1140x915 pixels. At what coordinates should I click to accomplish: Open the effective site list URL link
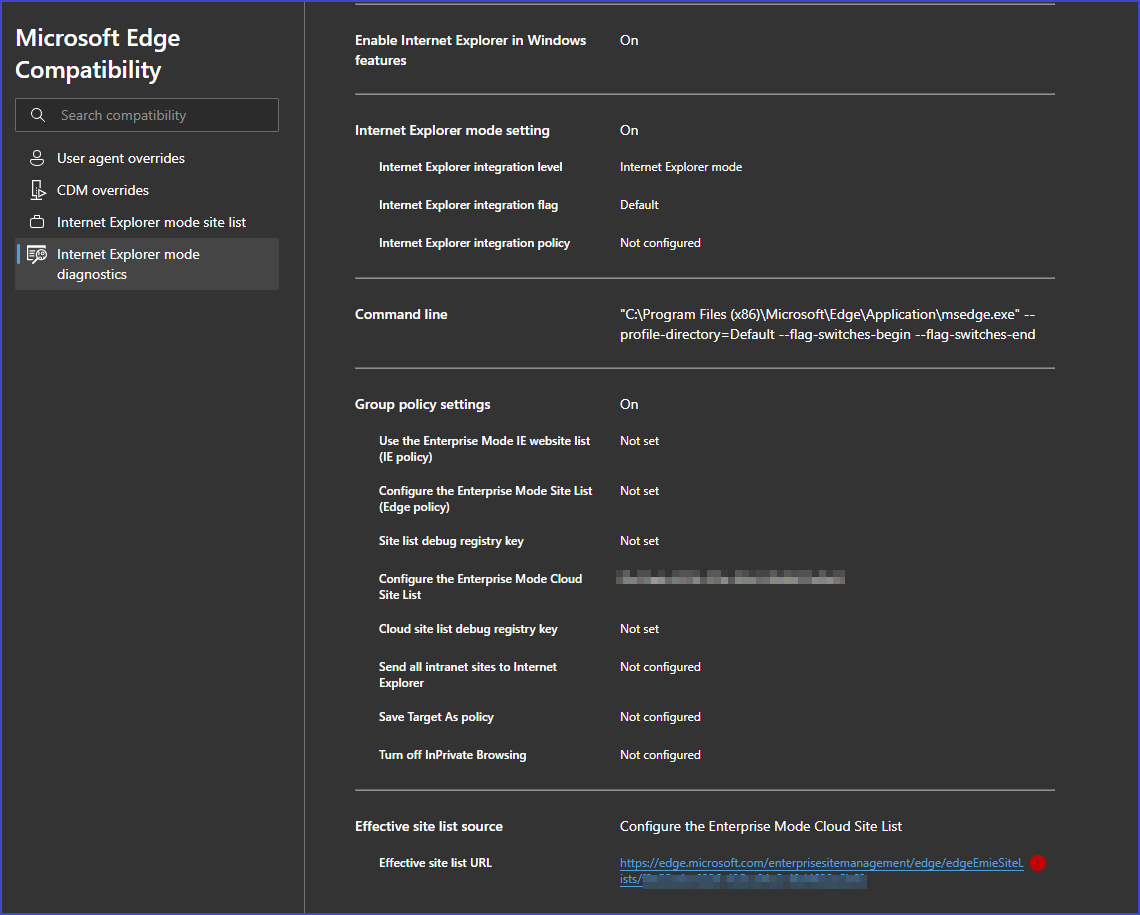click(822, 871)
